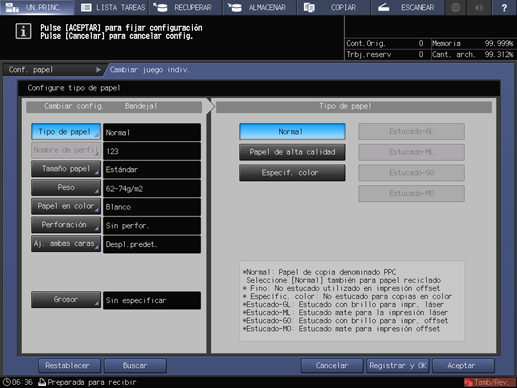Open the ALMACENAR tab

tap(260, 7)
